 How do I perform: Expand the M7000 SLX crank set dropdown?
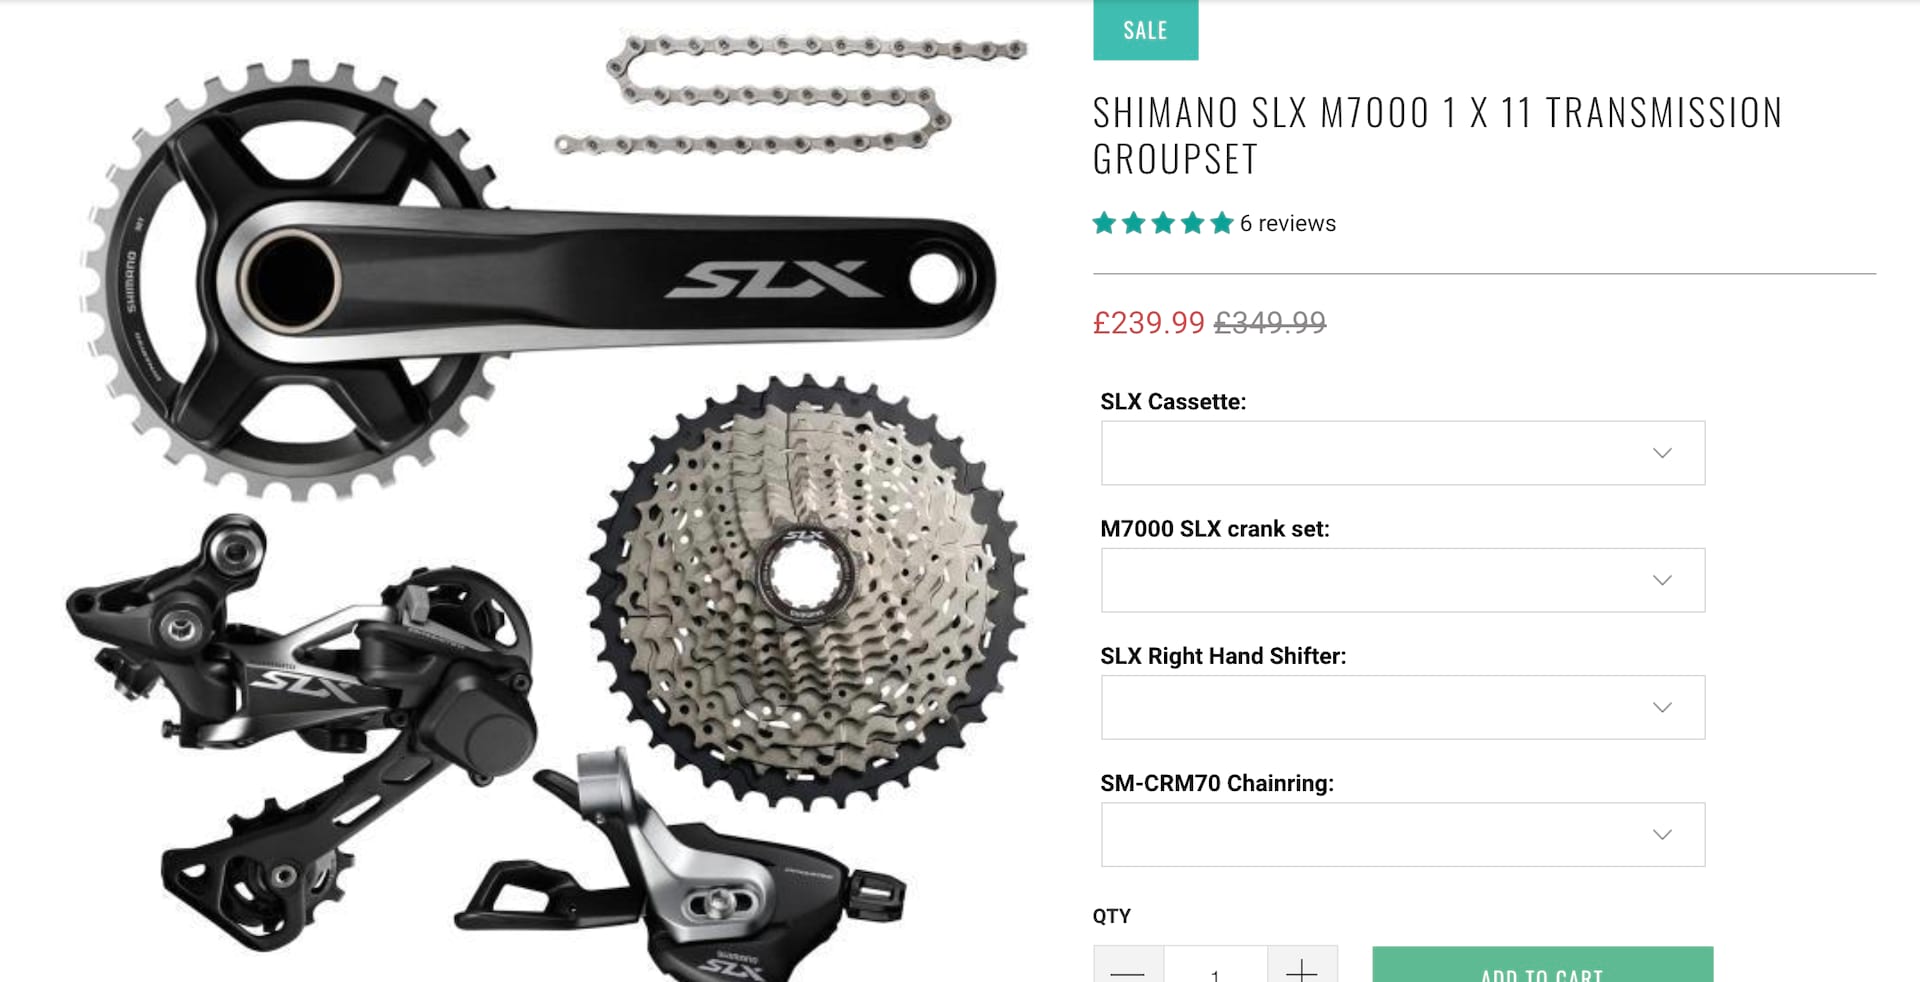coord(1403,580)
